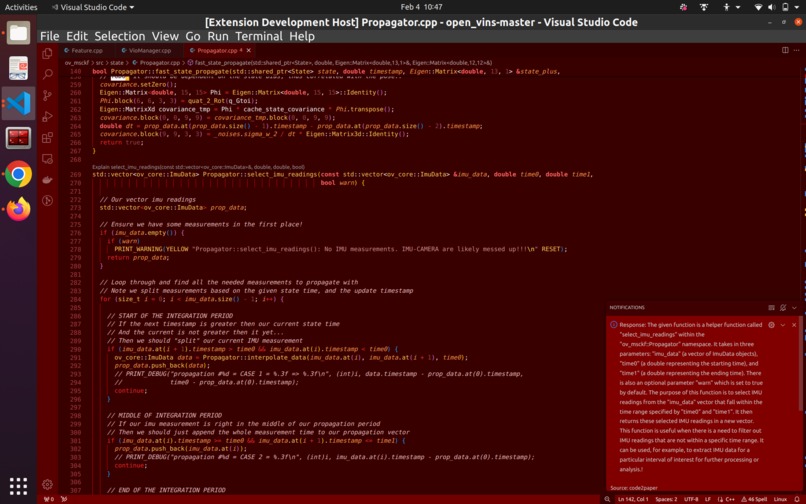Show errors and warnings count in status bar

pyautogui.click(x=48, y=499)
